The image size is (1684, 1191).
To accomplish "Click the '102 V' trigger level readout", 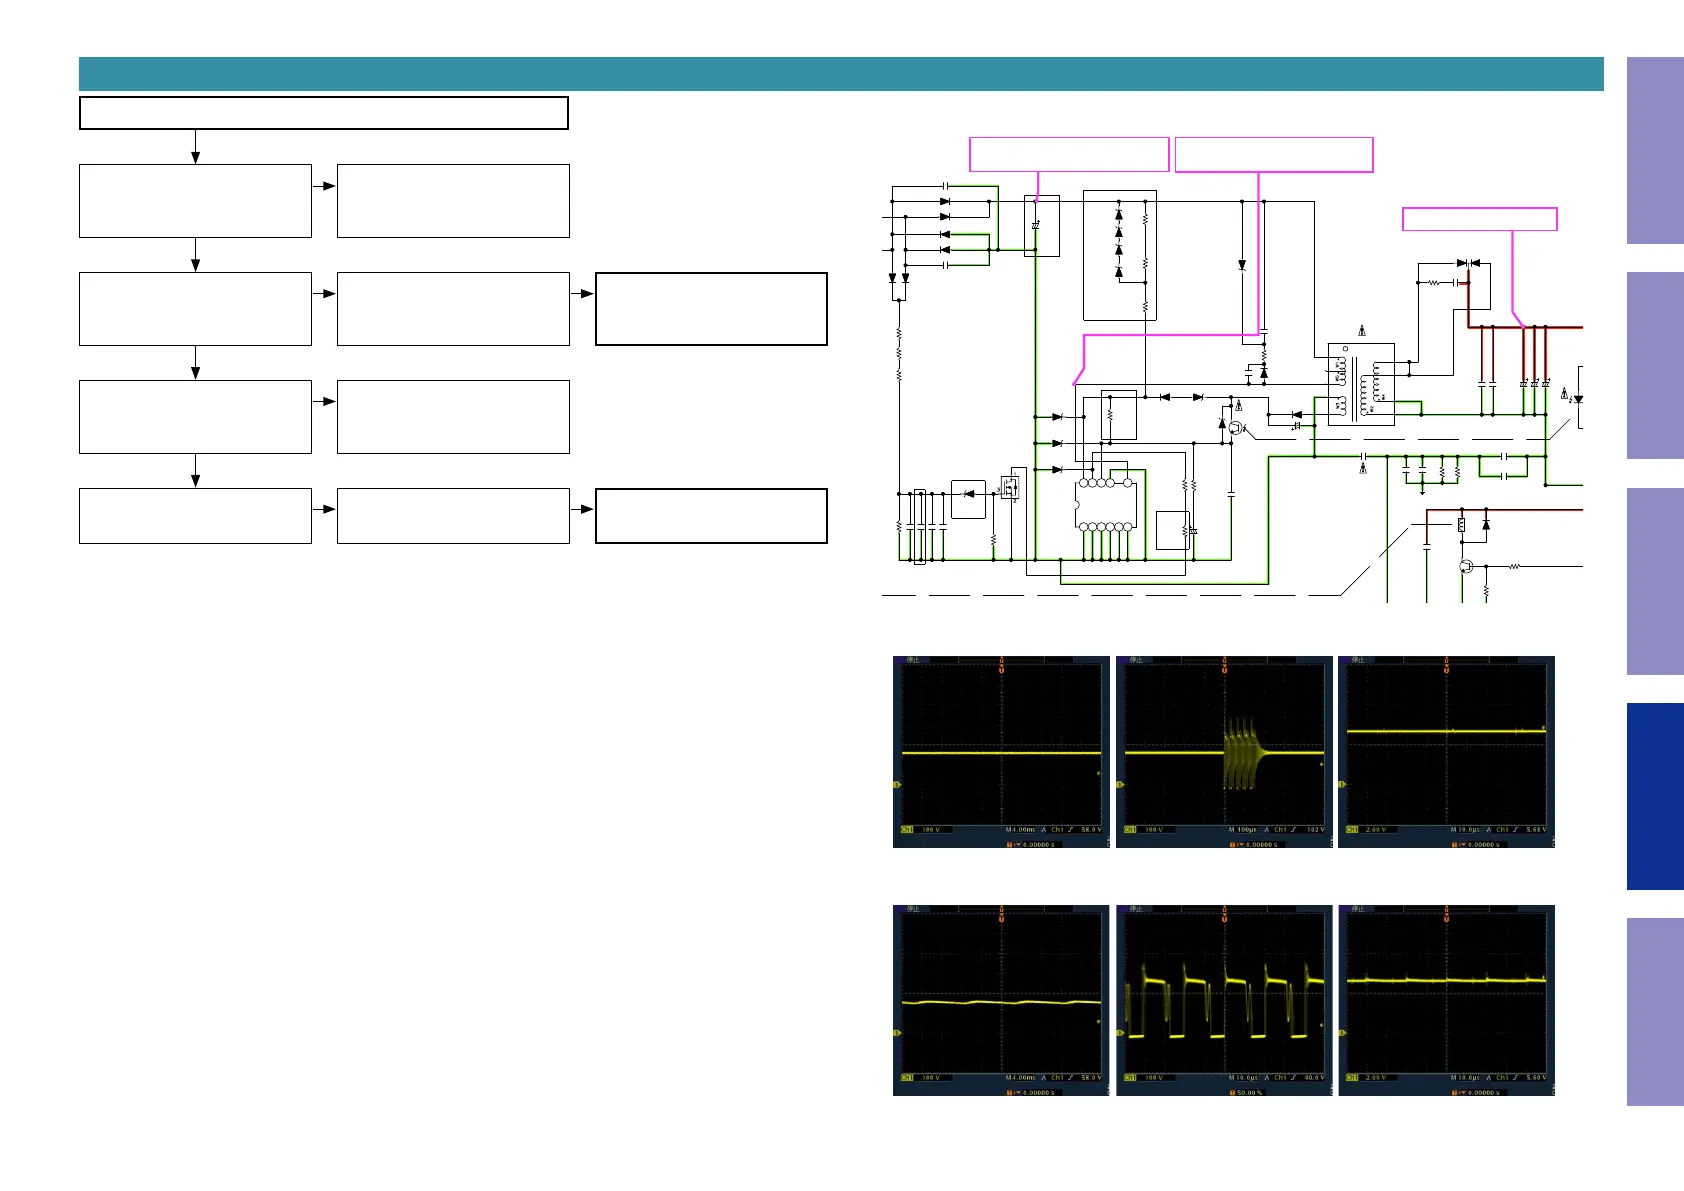I will pyautogui.click(x=1316, y=830).
